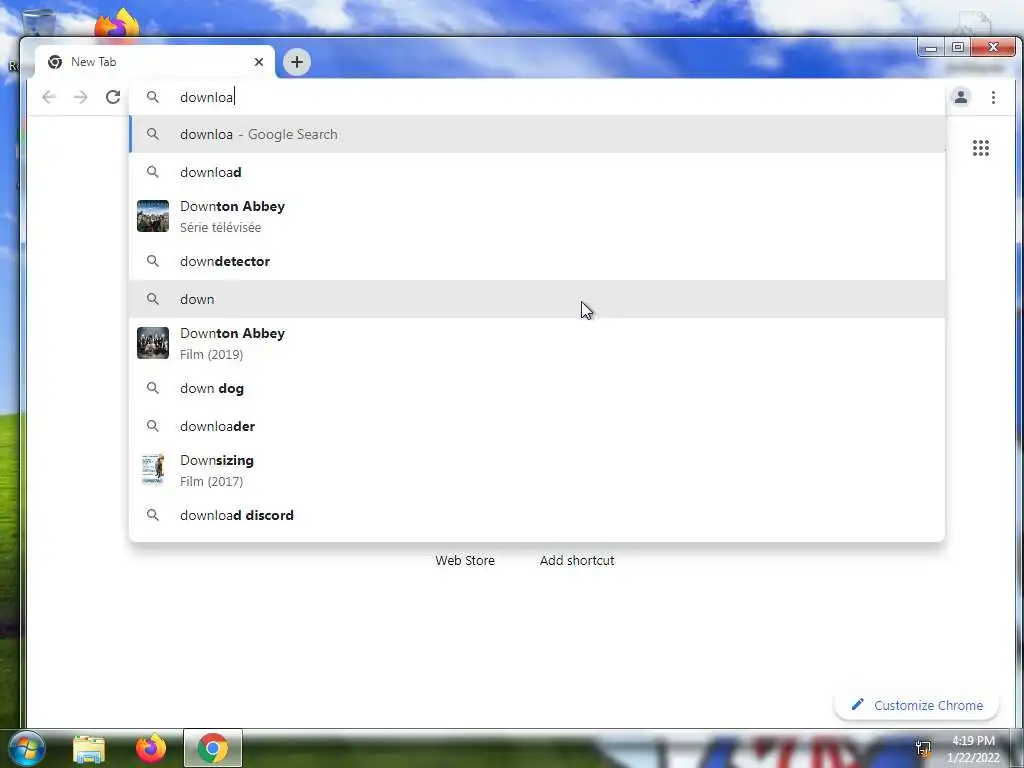Minimize the Chrome window

(931, 47)
